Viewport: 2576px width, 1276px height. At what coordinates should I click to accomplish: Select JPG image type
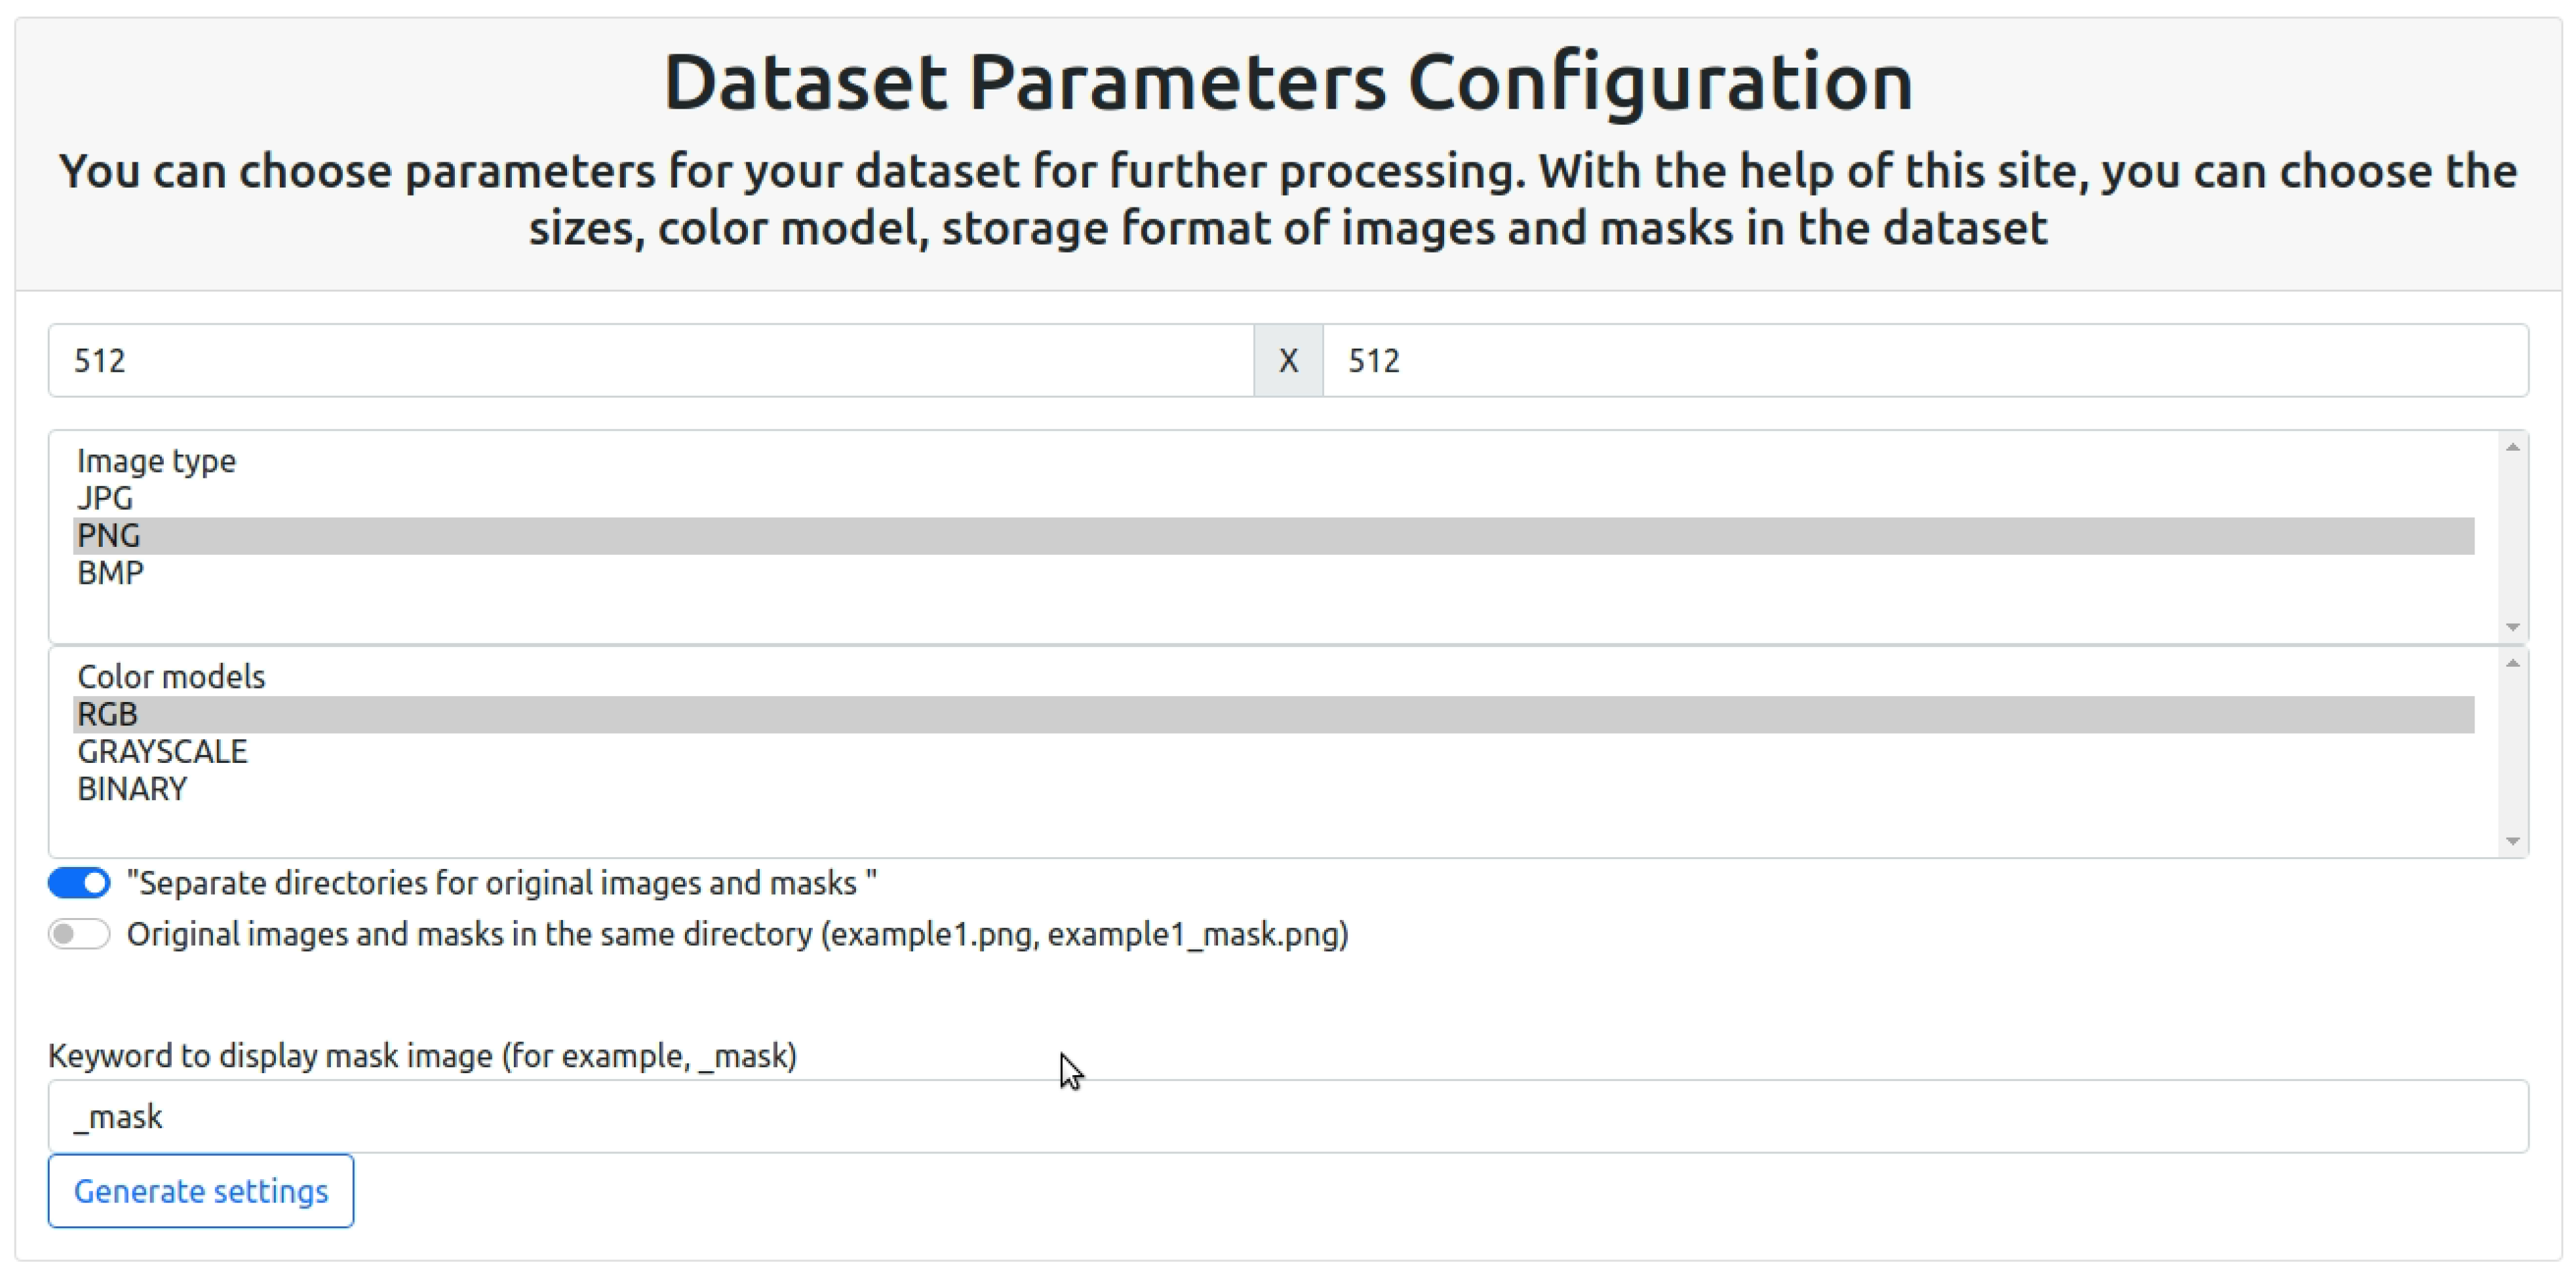[x=105, y=498]
